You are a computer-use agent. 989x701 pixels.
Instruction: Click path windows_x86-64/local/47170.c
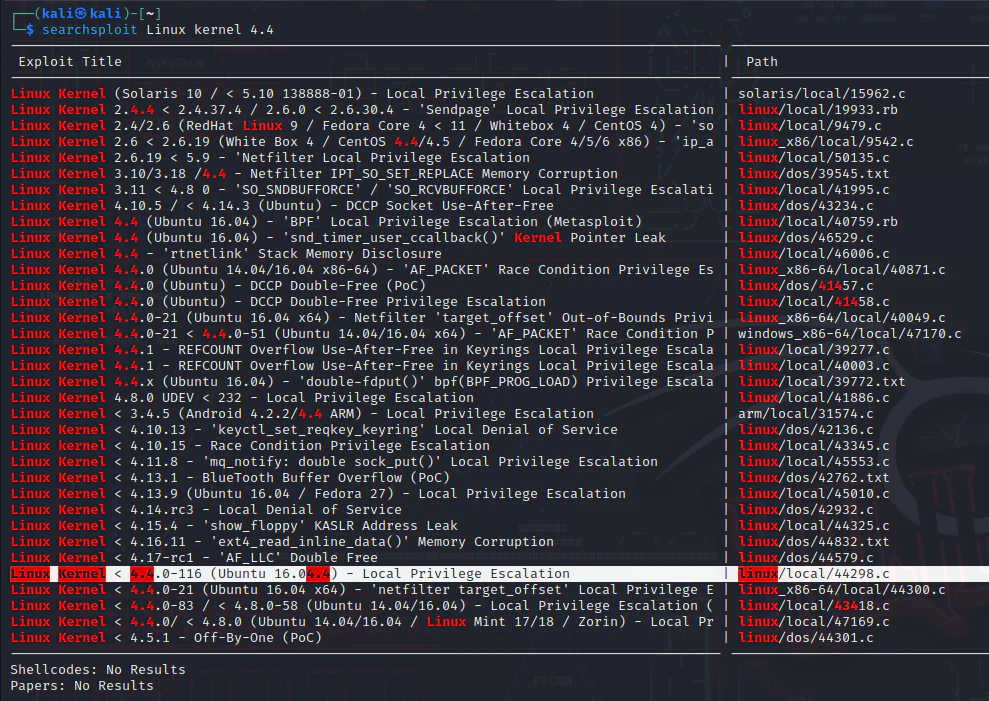850,334
